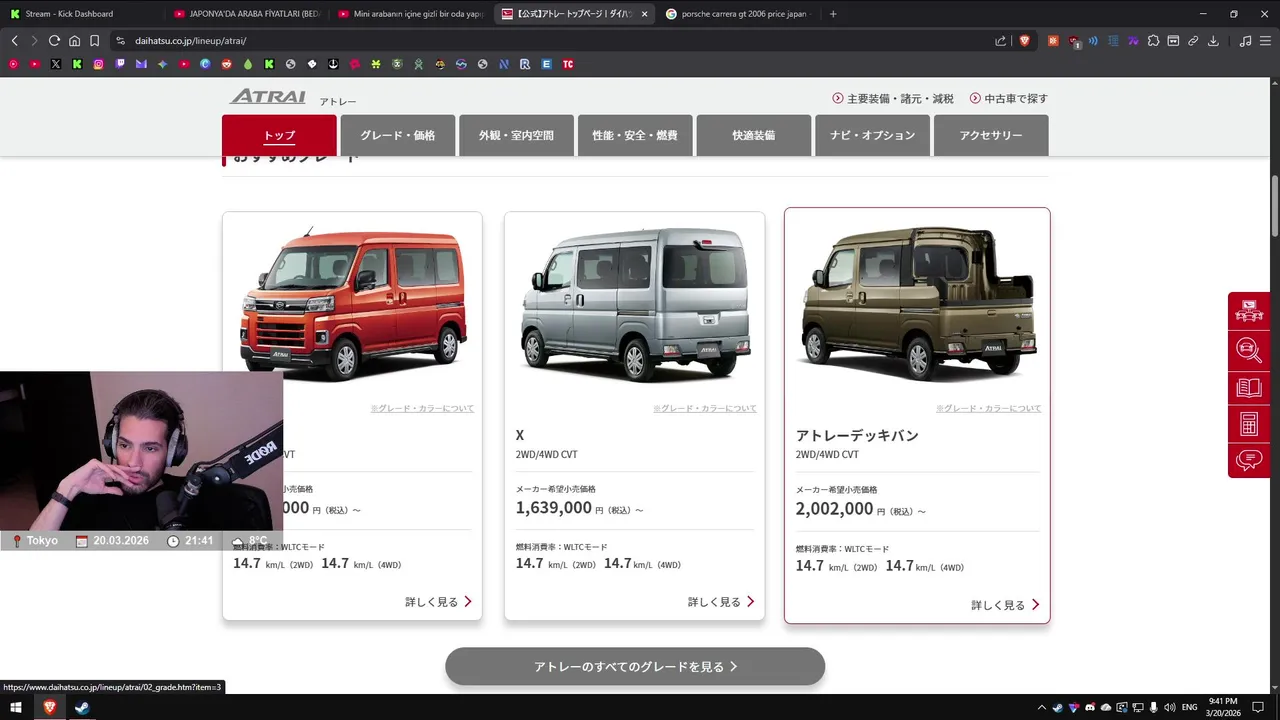Open the X (Twitter) bookmark icon

56,64
